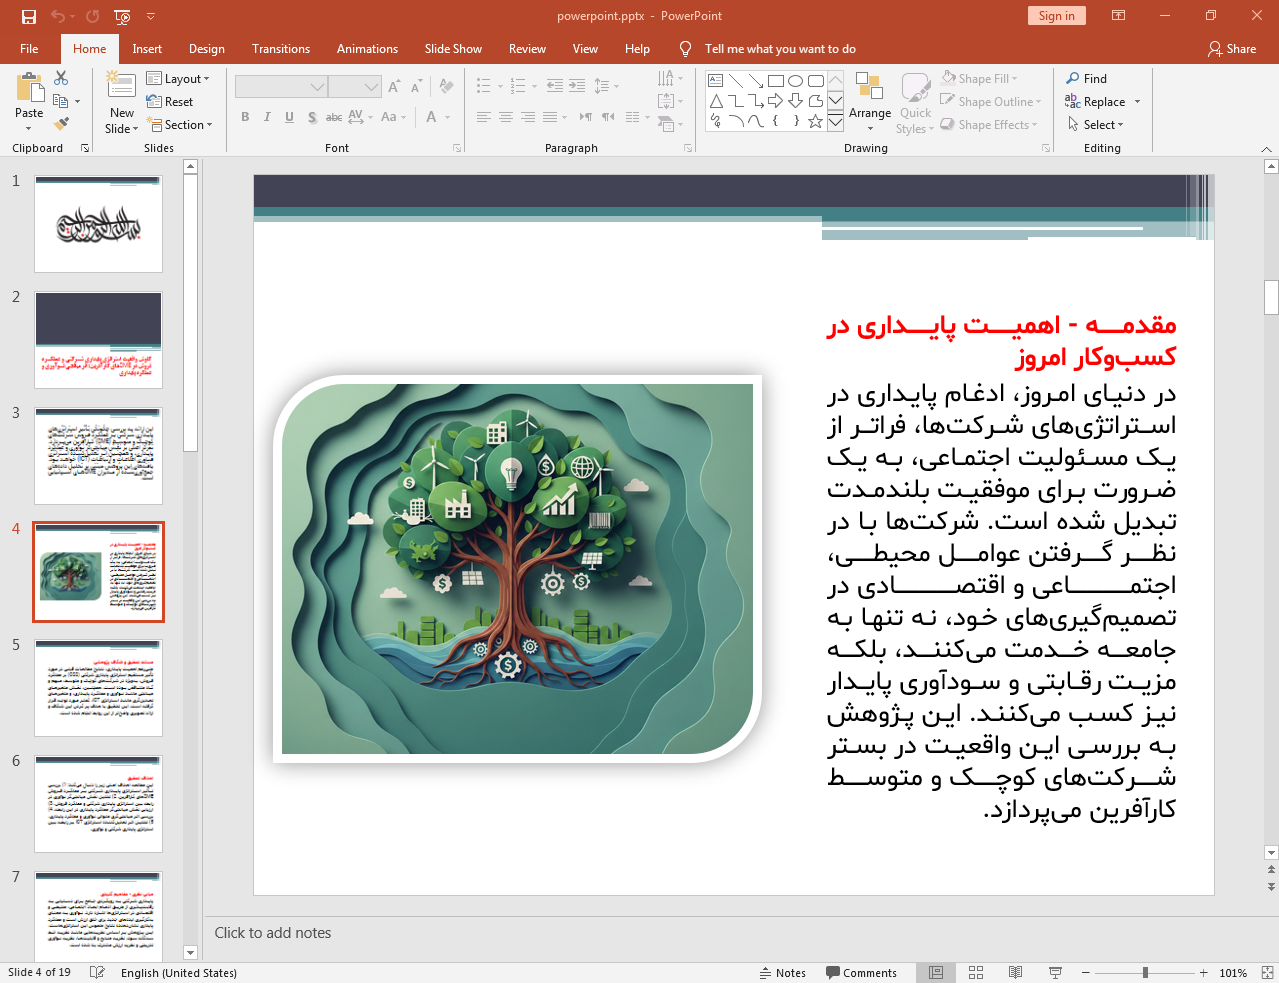1279x983 pixels.
Task: Click the Save icon in the title bar
Action: click(x=29, y=16)
